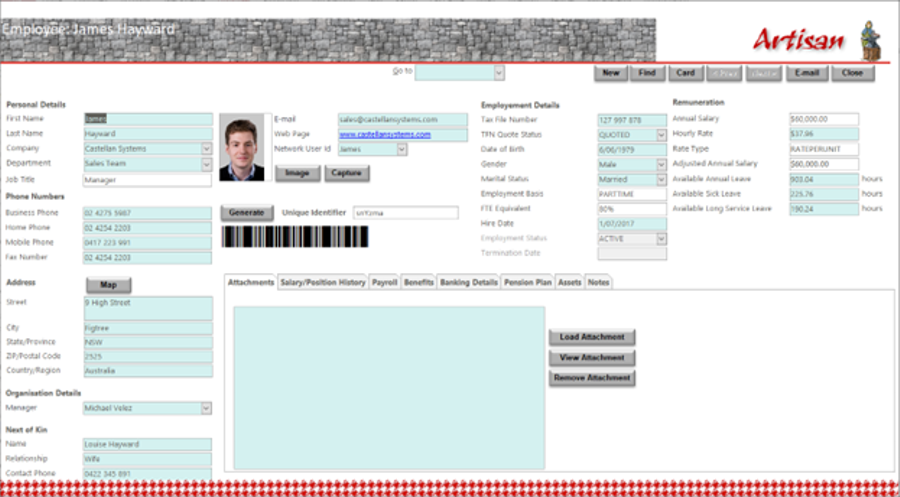Click the Artisan craftsman logo icon
The image size is (900, 497).
pyautogui.click(x=870, y=40)
